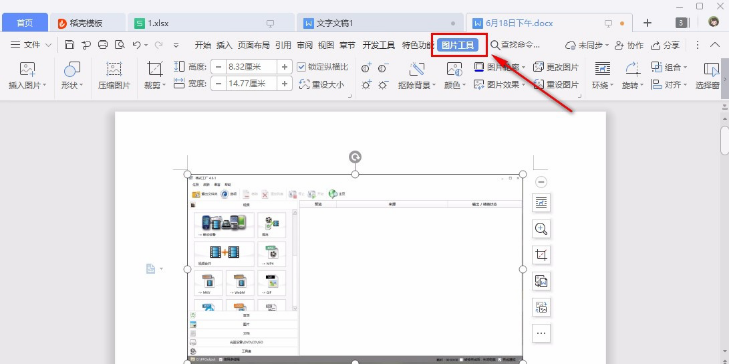Click the 选择窗格 selection pane icon

point(711,69)
